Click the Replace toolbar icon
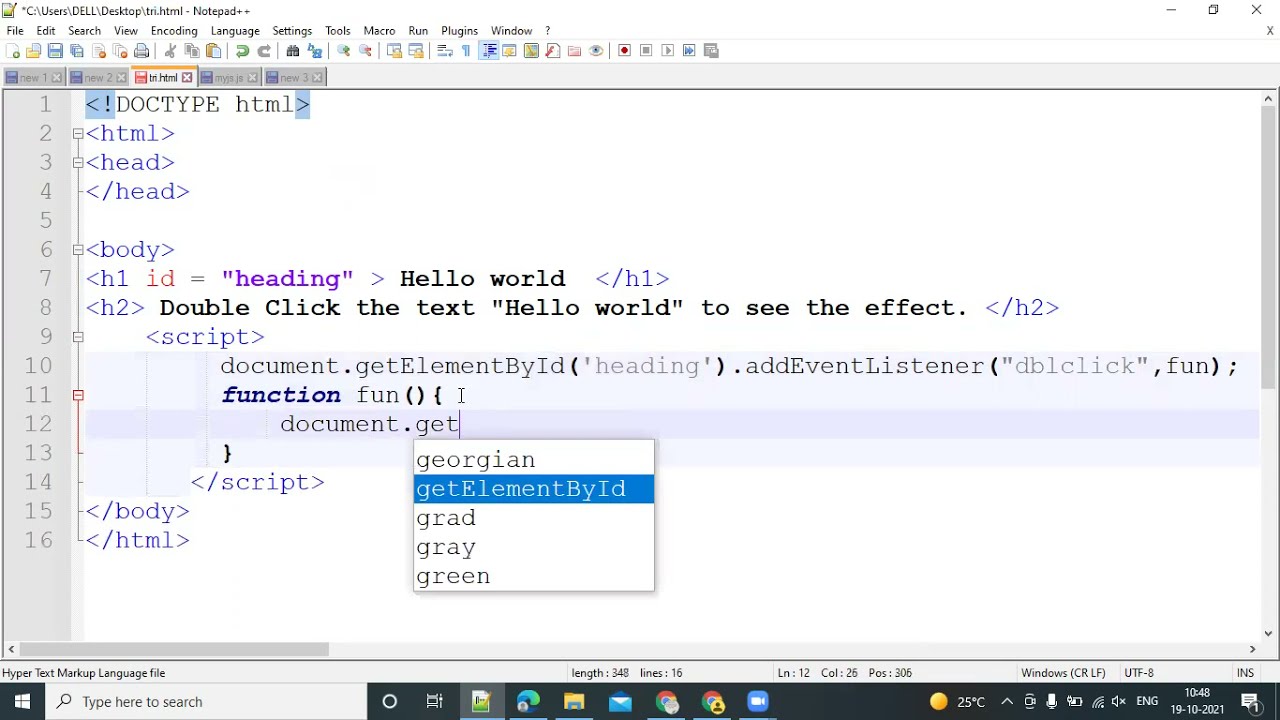Viewport: 1280px width, 720px height. 315,51
